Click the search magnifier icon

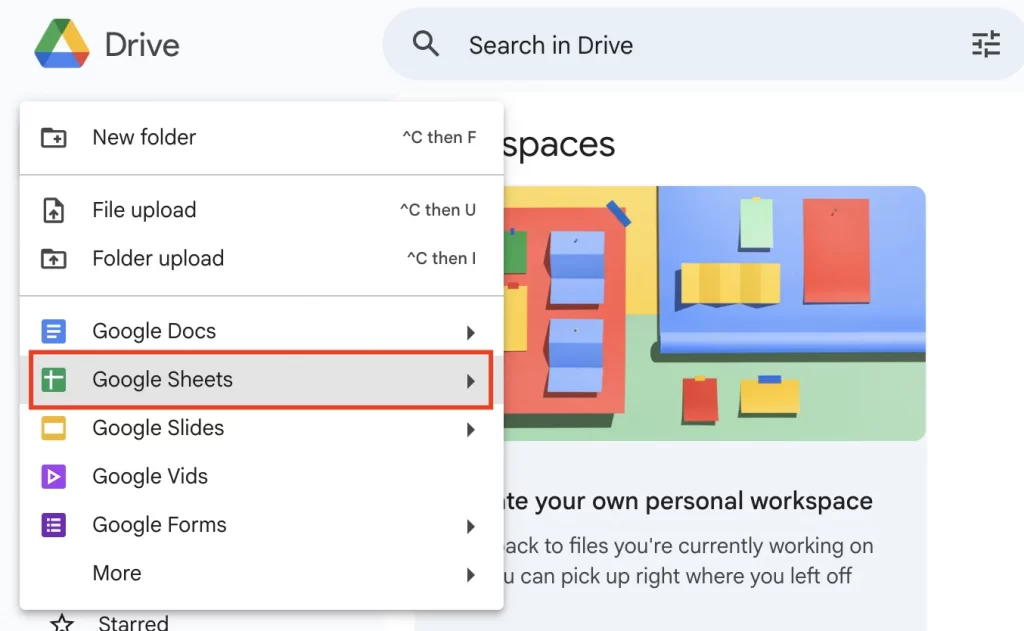coord(426,44)
